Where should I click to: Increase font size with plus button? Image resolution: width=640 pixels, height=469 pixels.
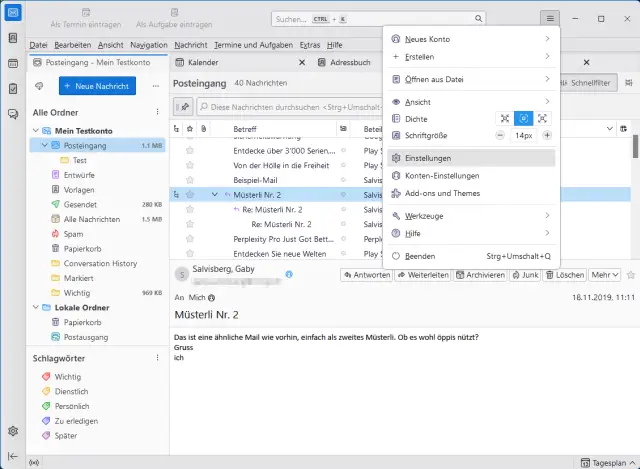[x=546, y=134]
